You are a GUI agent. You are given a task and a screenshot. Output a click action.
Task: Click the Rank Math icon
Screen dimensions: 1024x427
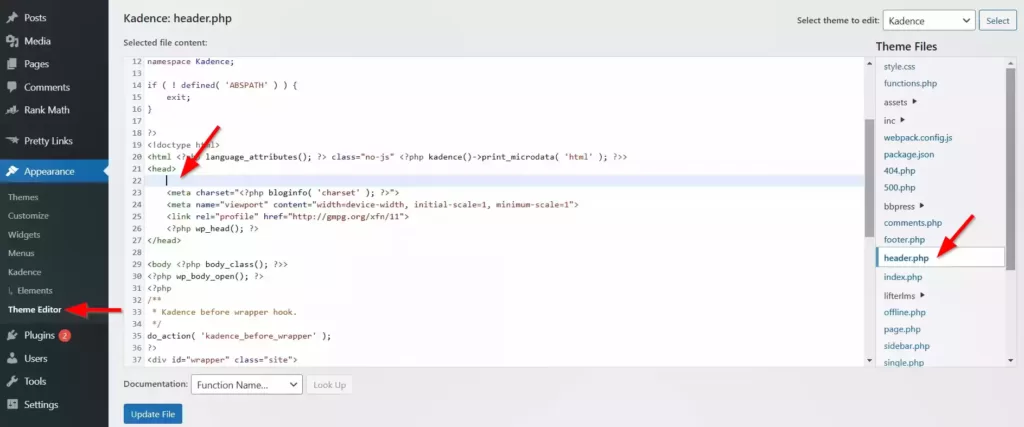click(12, 110)
